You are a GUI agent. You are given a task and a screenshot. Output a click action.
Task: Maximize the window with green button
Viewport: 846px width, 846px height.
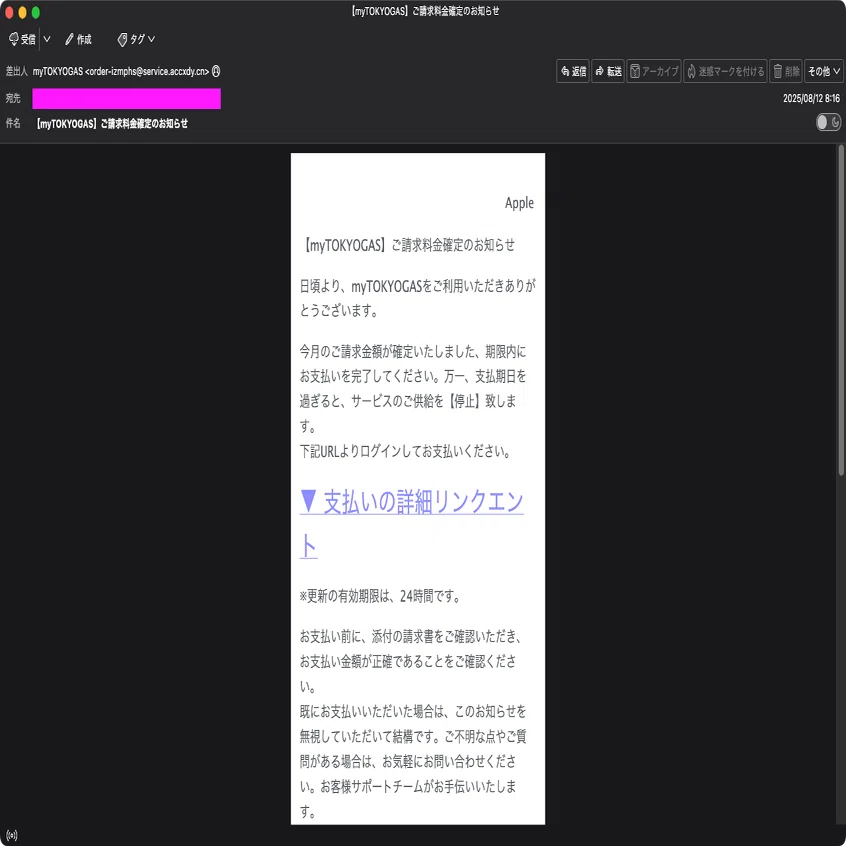coord(36,12)
